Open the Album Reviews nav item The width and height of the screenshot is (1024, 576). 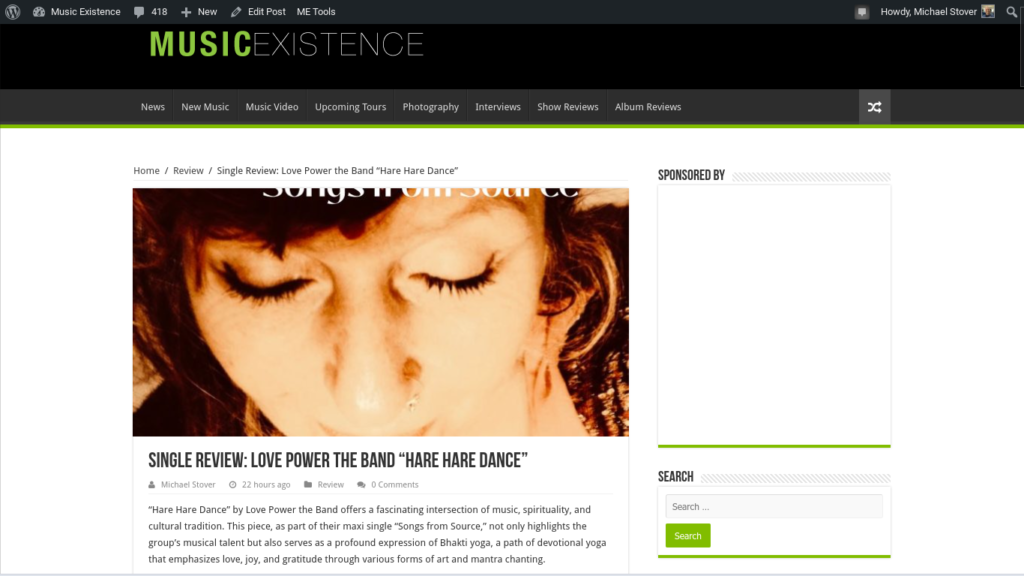click(x=648, y=107)
